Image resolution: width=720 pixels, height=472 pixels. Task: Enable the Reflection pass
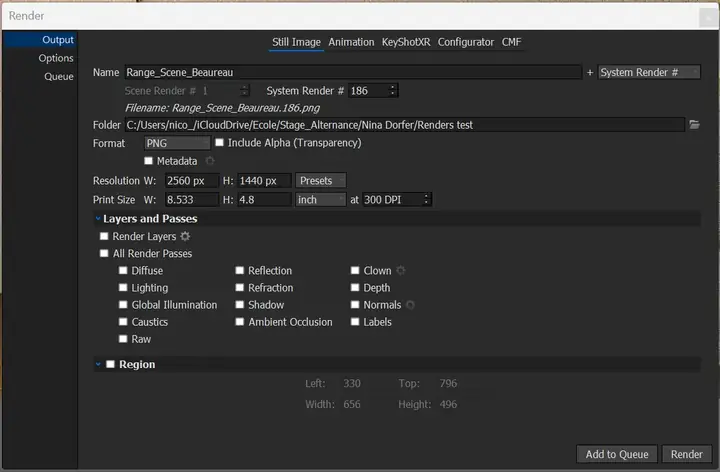tap(240, 270)
